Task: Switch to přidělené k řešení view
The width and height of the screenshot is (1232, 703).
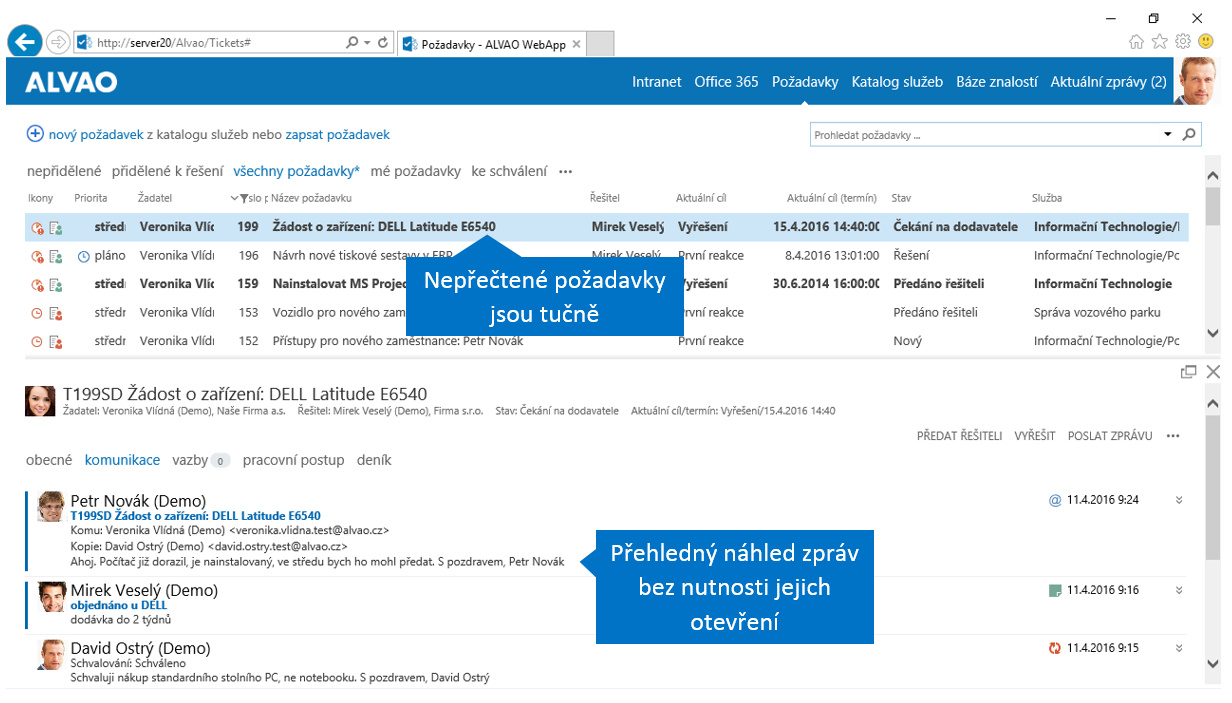Action: (x=167, y=172)
